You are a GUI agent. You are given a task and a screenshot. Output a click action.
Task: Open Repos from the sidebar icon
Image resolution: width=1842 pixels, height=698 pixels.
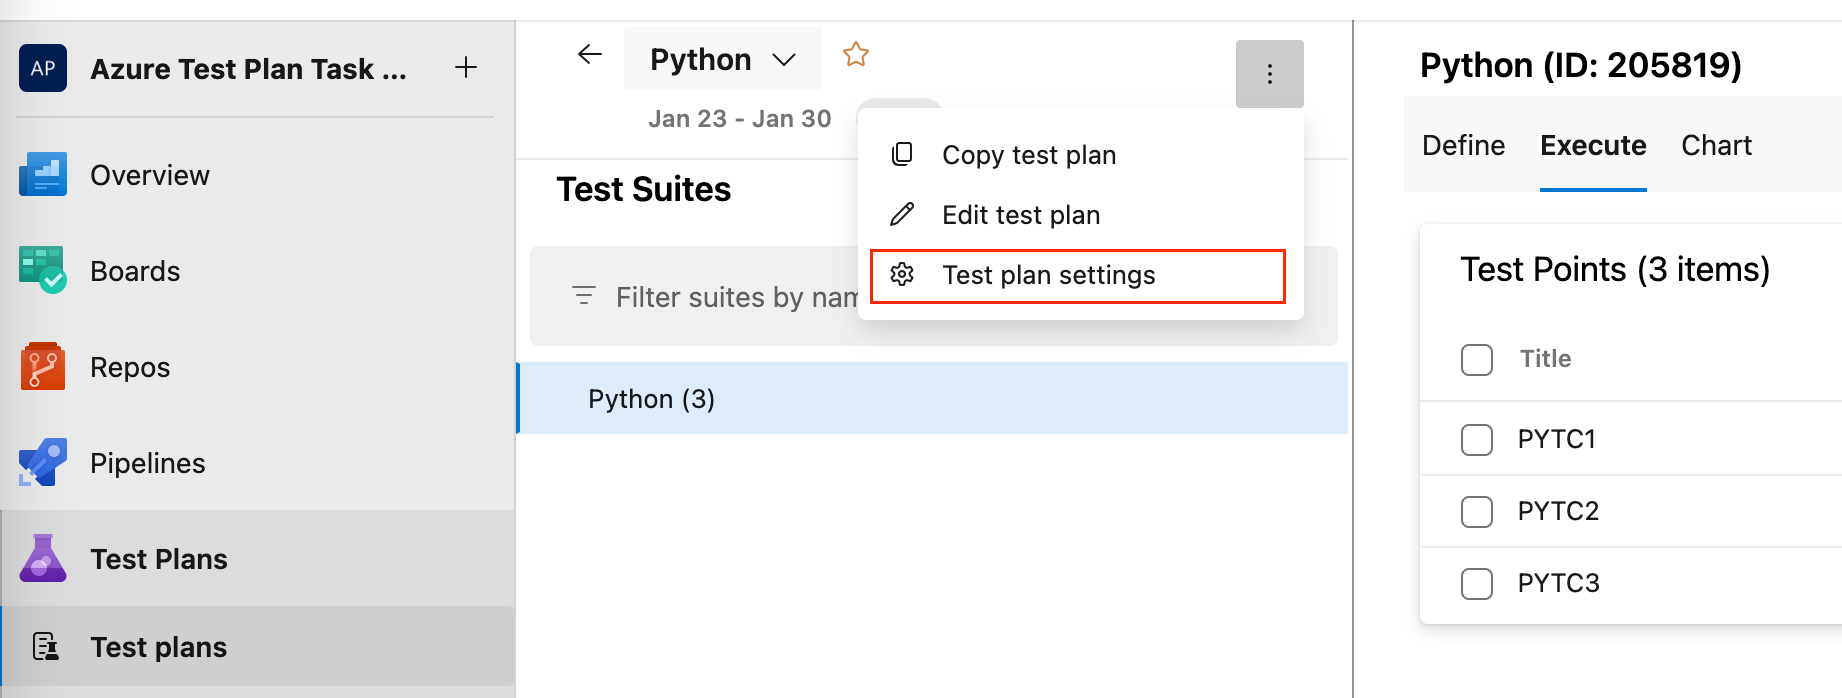coord(42,366)
